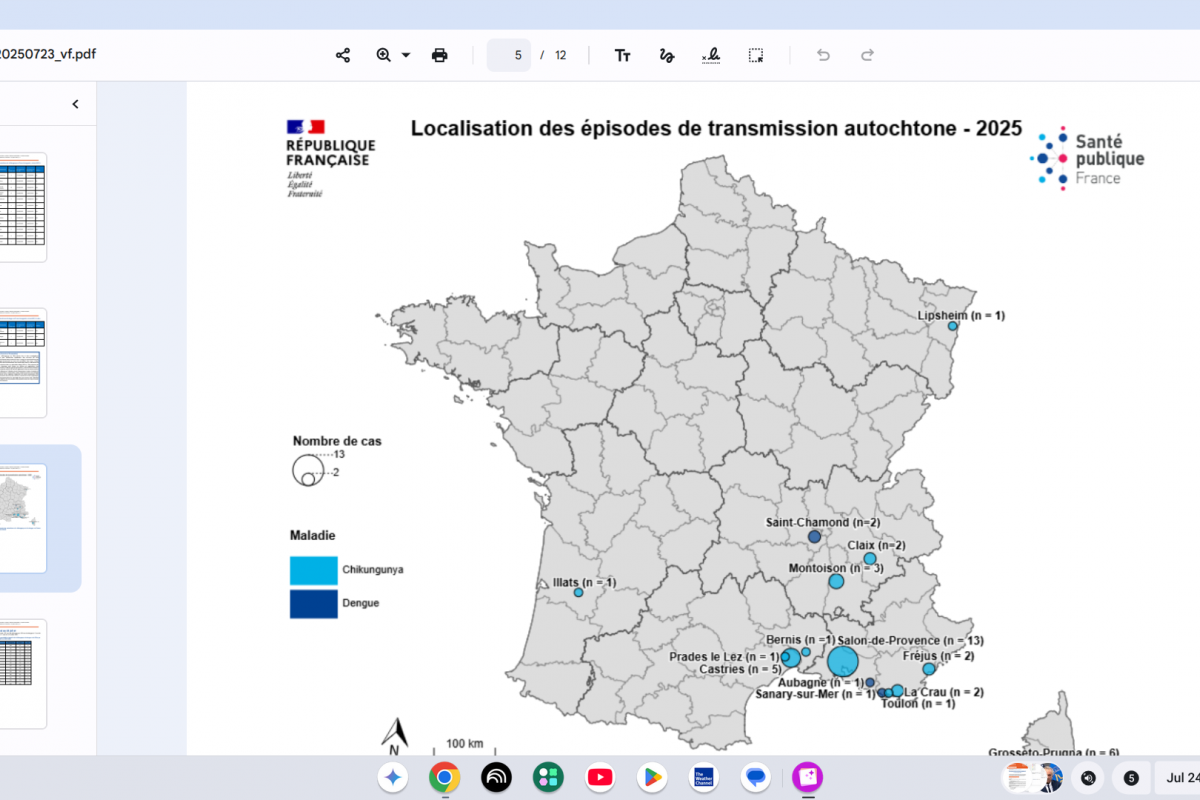The width and height of the screenshot is (1200, 800).
Task: Click the Chikungunya light blue legend swatch
Action: [x=313, y=570]
